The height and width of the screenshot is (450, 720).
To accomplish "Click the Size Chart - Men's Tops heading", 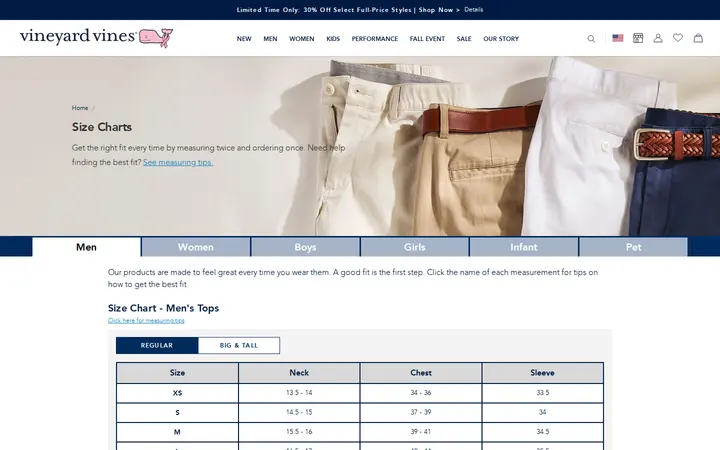I will [163, 308].
